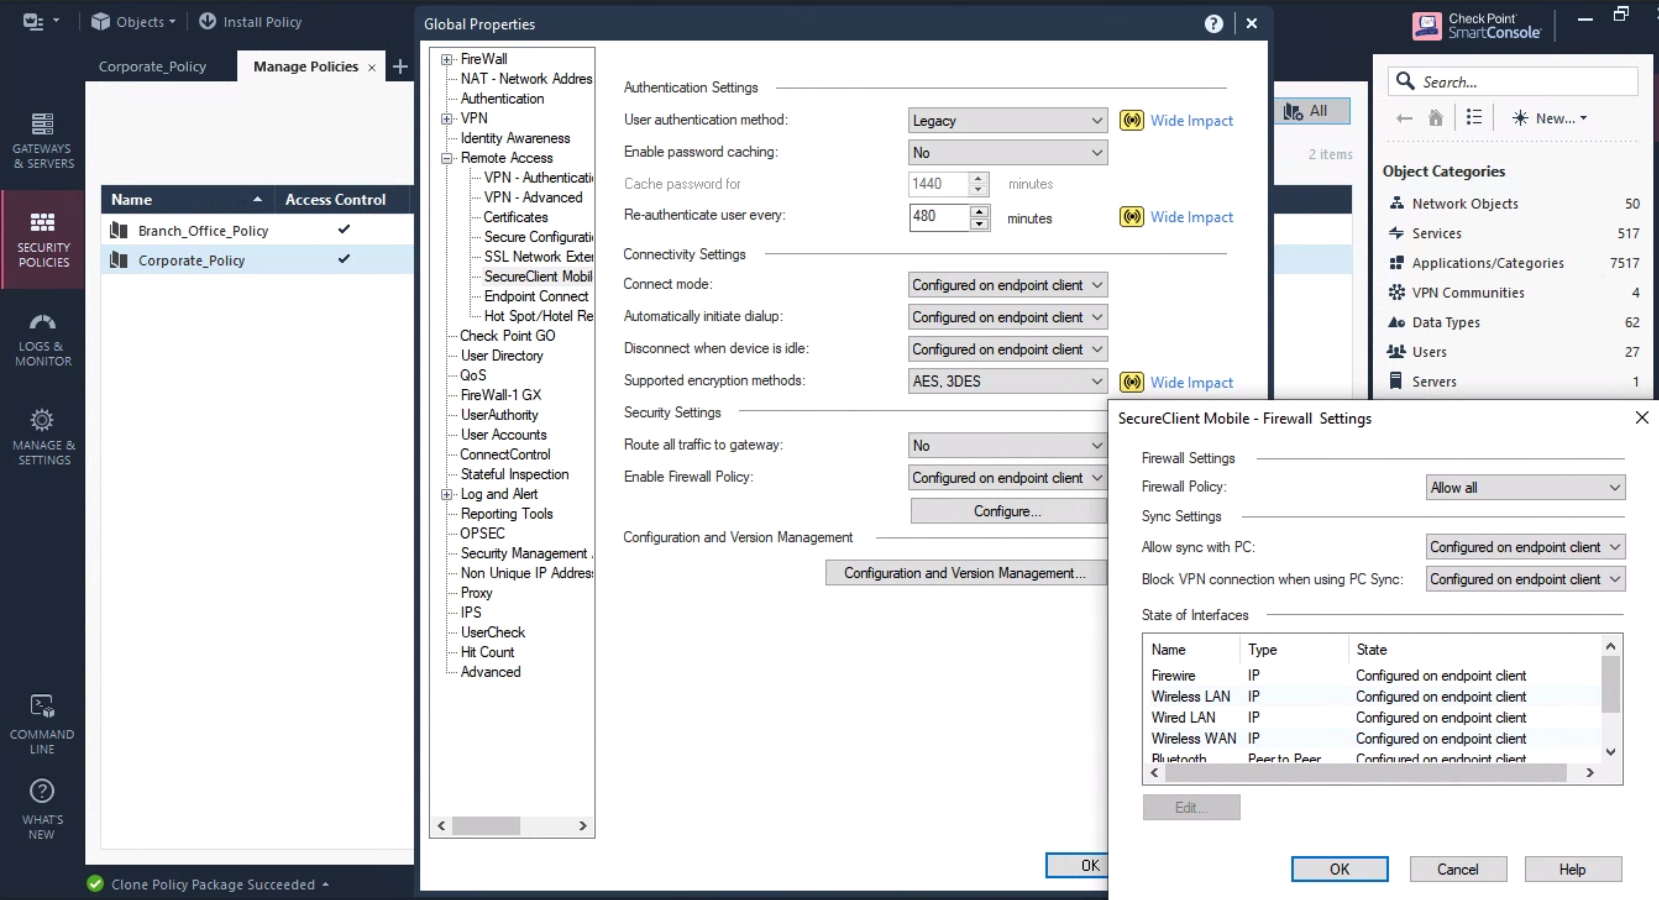Open the Gateways & Servers view

(42, 139)
